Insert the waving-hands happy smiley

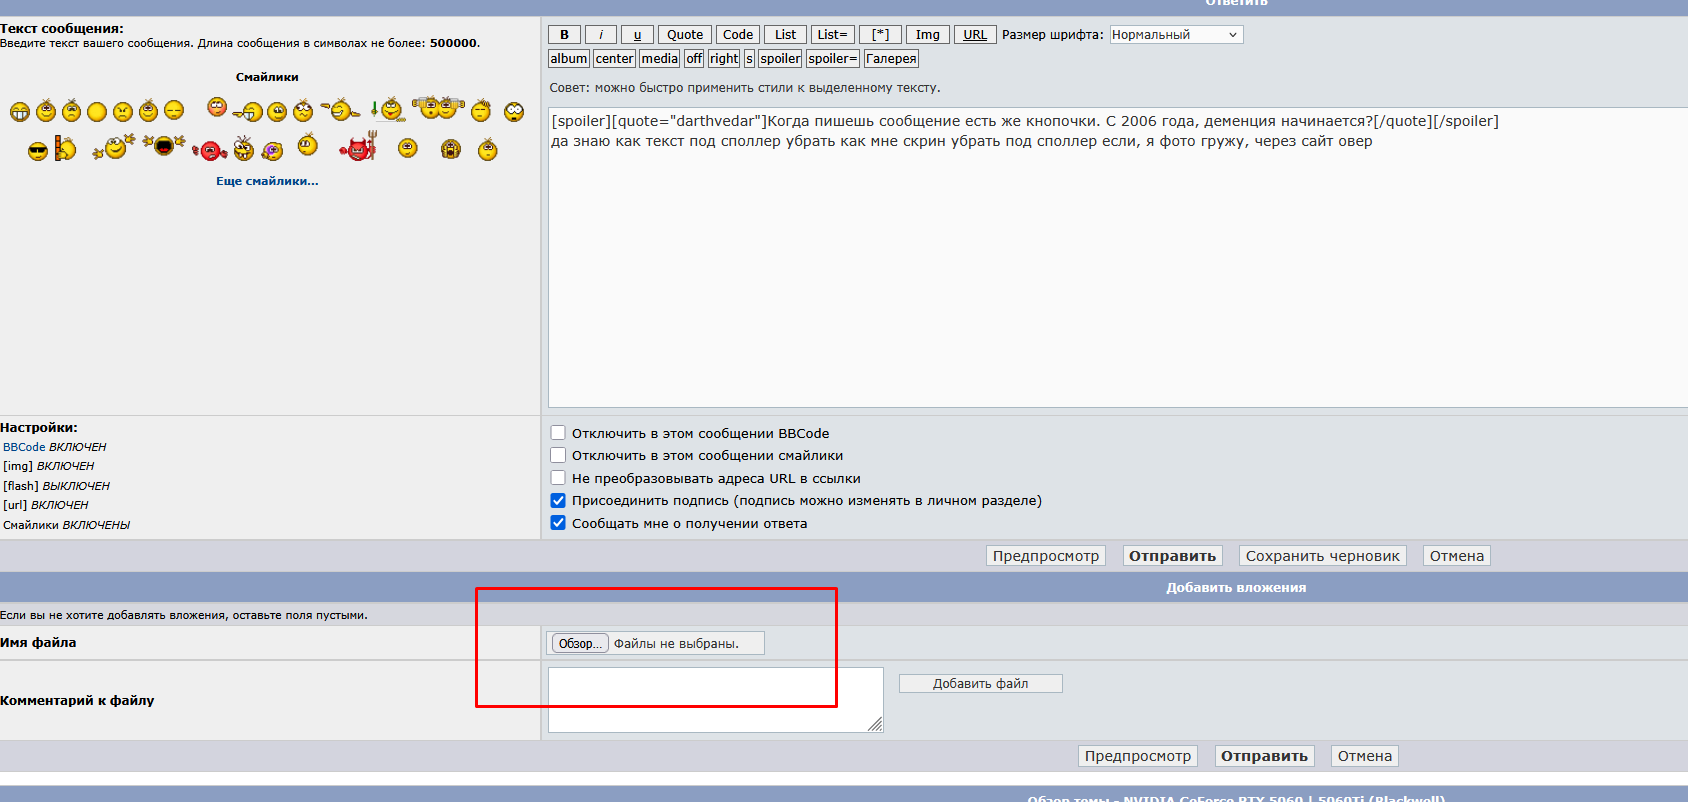pos(114,147)
